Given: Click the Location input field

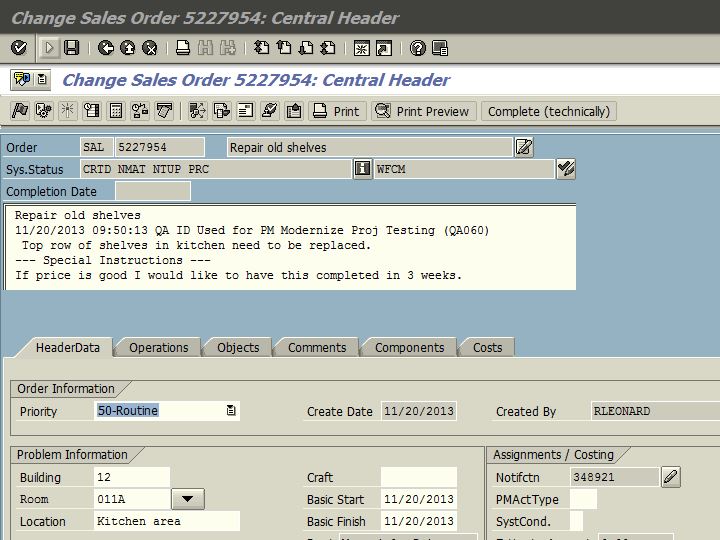Looking at the screenshot, I should click(166, 521).
